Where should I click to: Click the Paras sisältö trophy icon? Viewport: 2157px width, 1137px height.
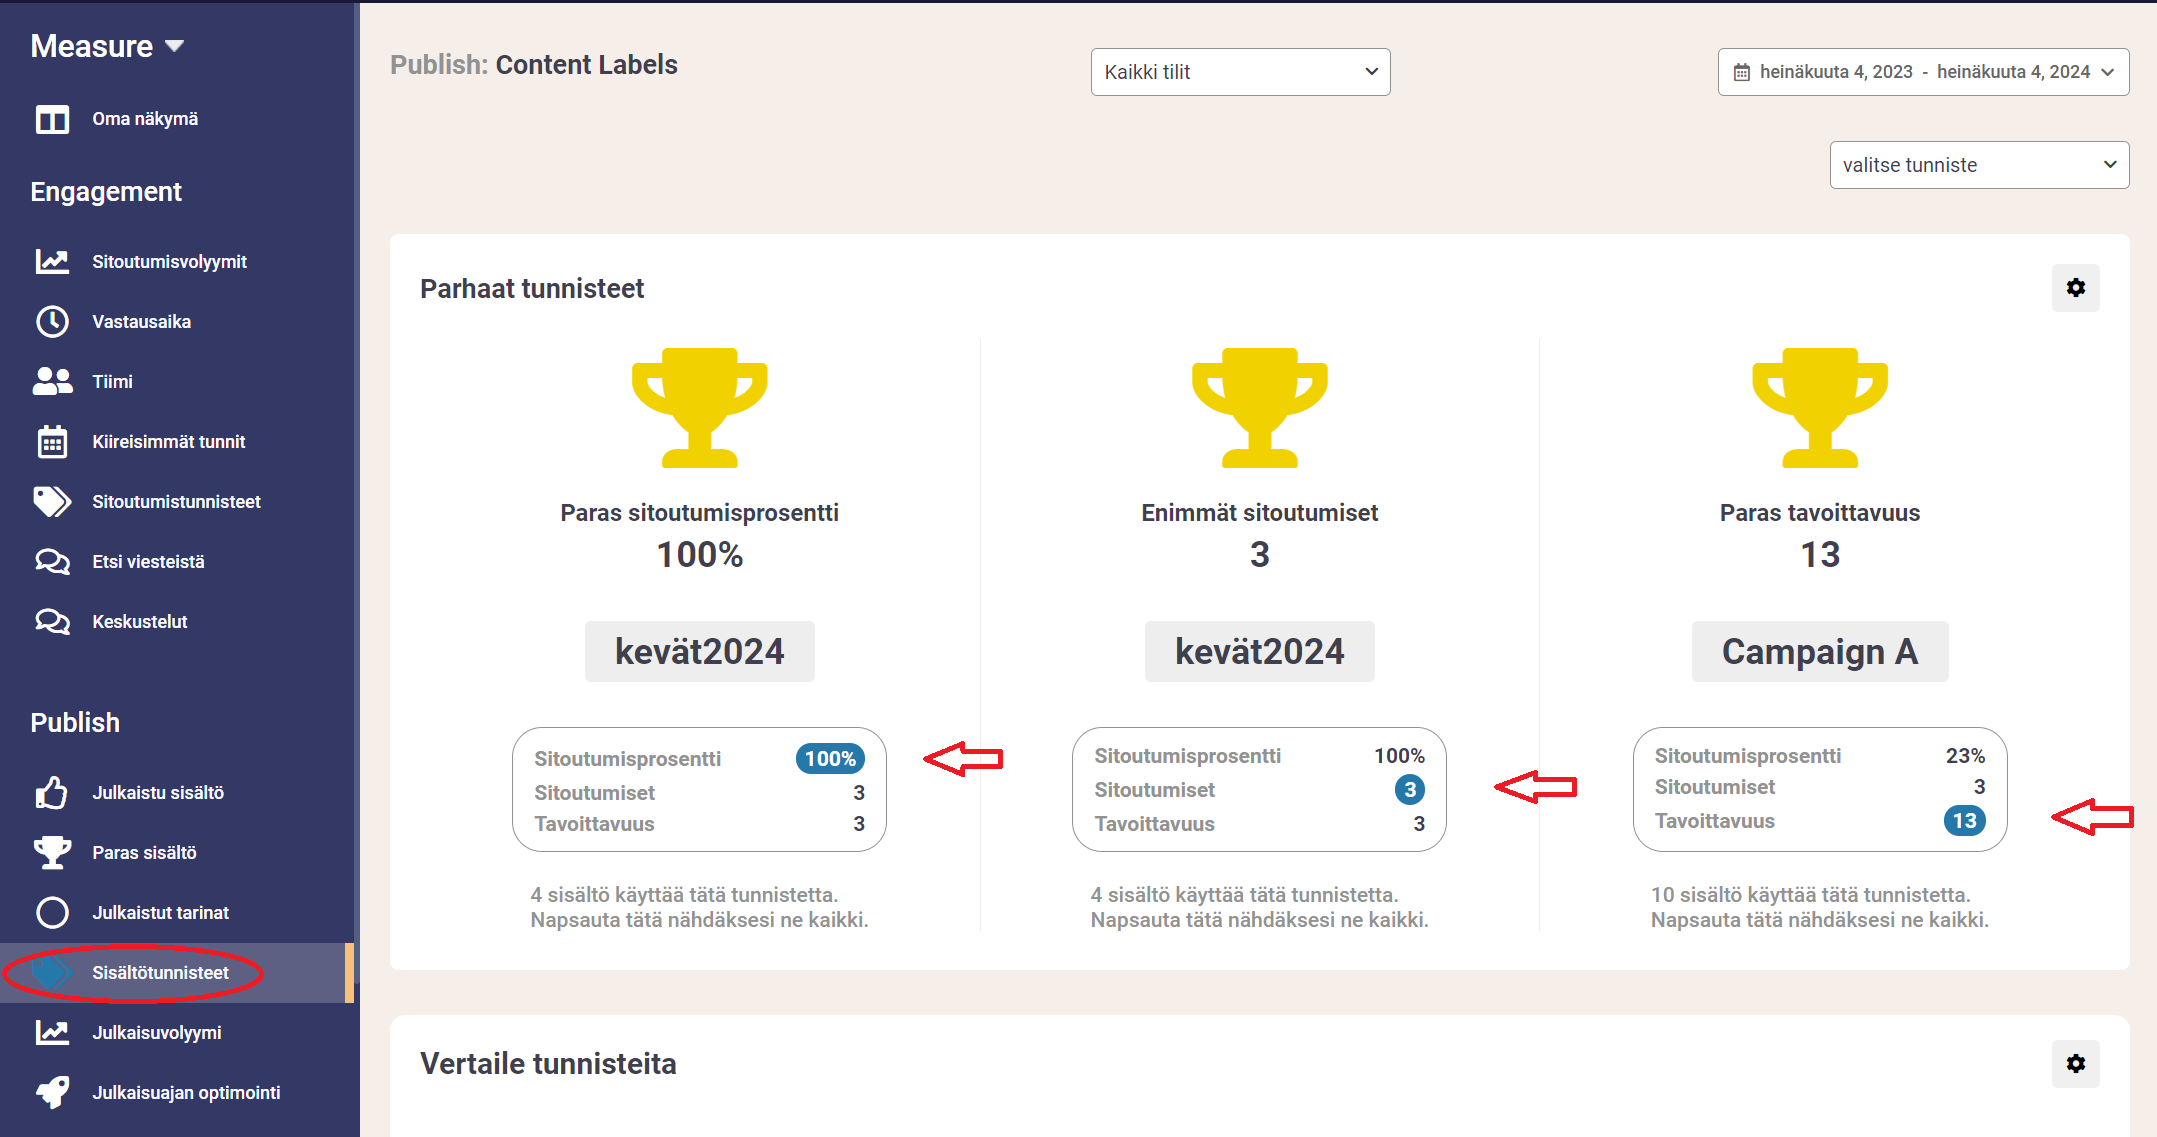52,853
